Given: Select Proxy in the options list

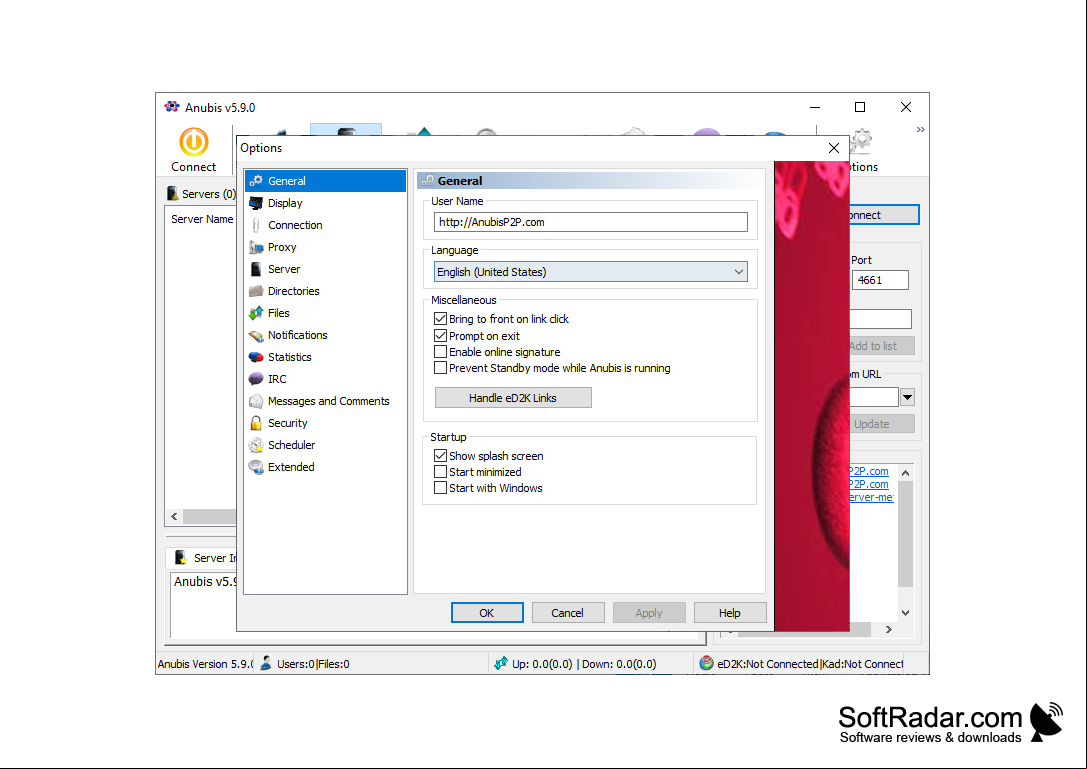Looking at the screenshot, I should (x=325, y=248).
